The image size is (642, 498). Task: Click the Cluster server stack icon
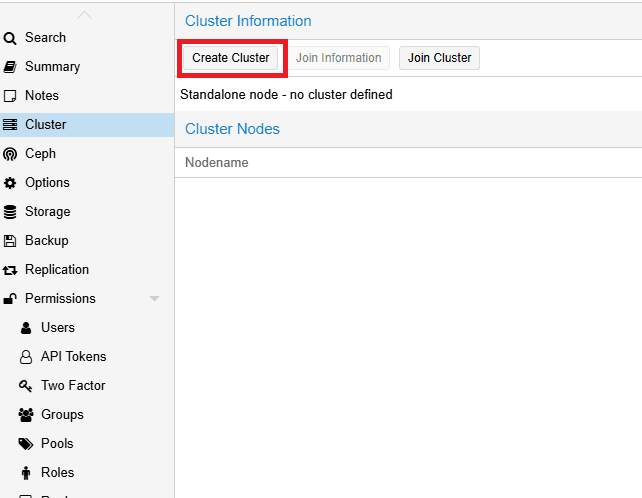(10, 124)
